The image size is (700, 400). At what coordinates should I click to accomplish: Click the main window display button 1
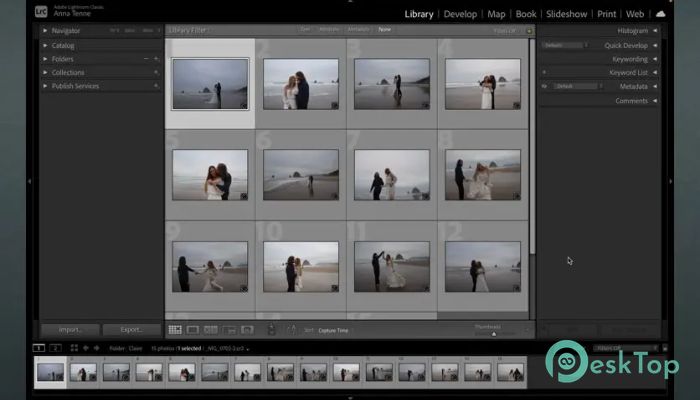click(39, 348)
